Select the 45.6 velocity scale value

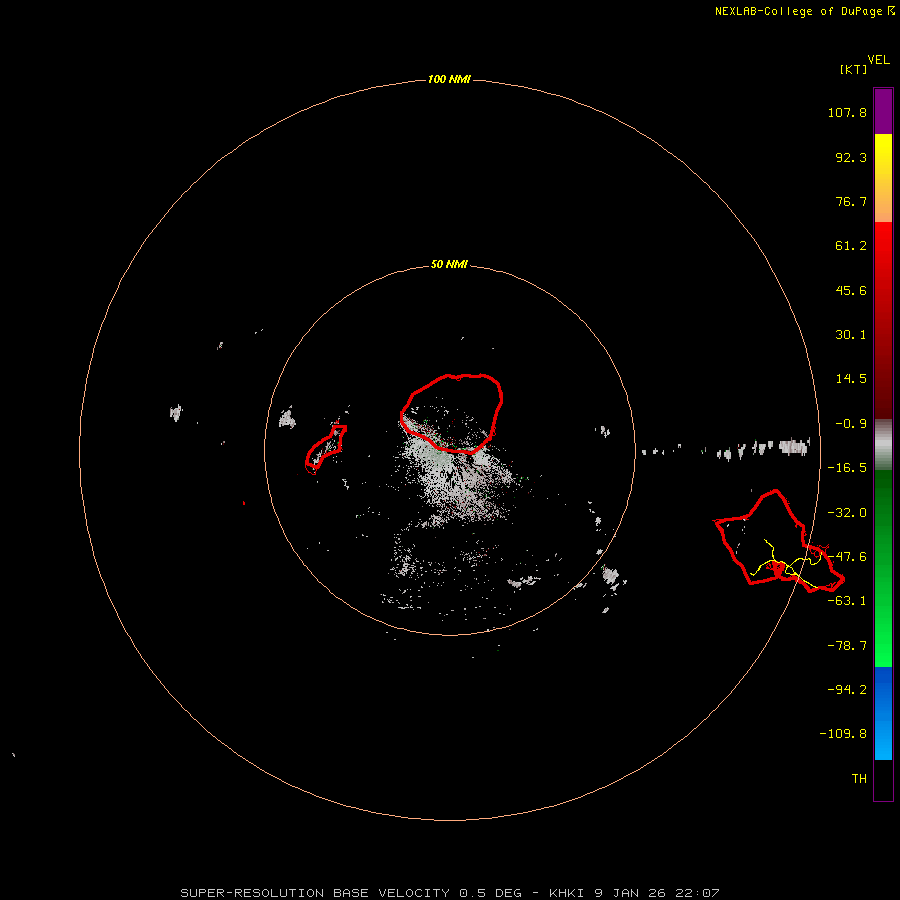click(x=851, y=290)
